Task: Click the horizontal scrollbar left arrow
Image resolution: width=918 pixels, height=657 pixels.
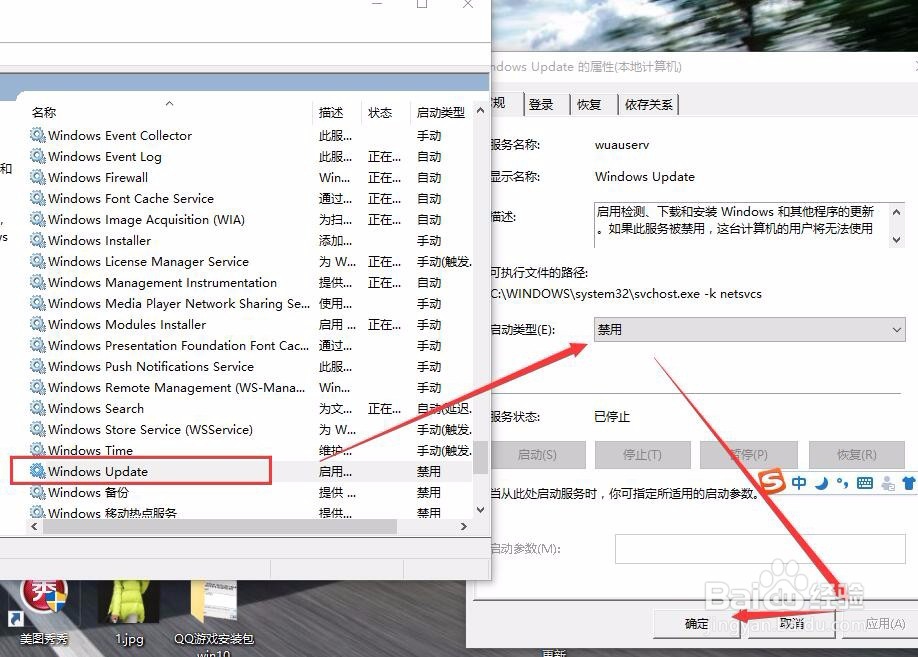Action: pyautogui.click(x=35, y=526)
